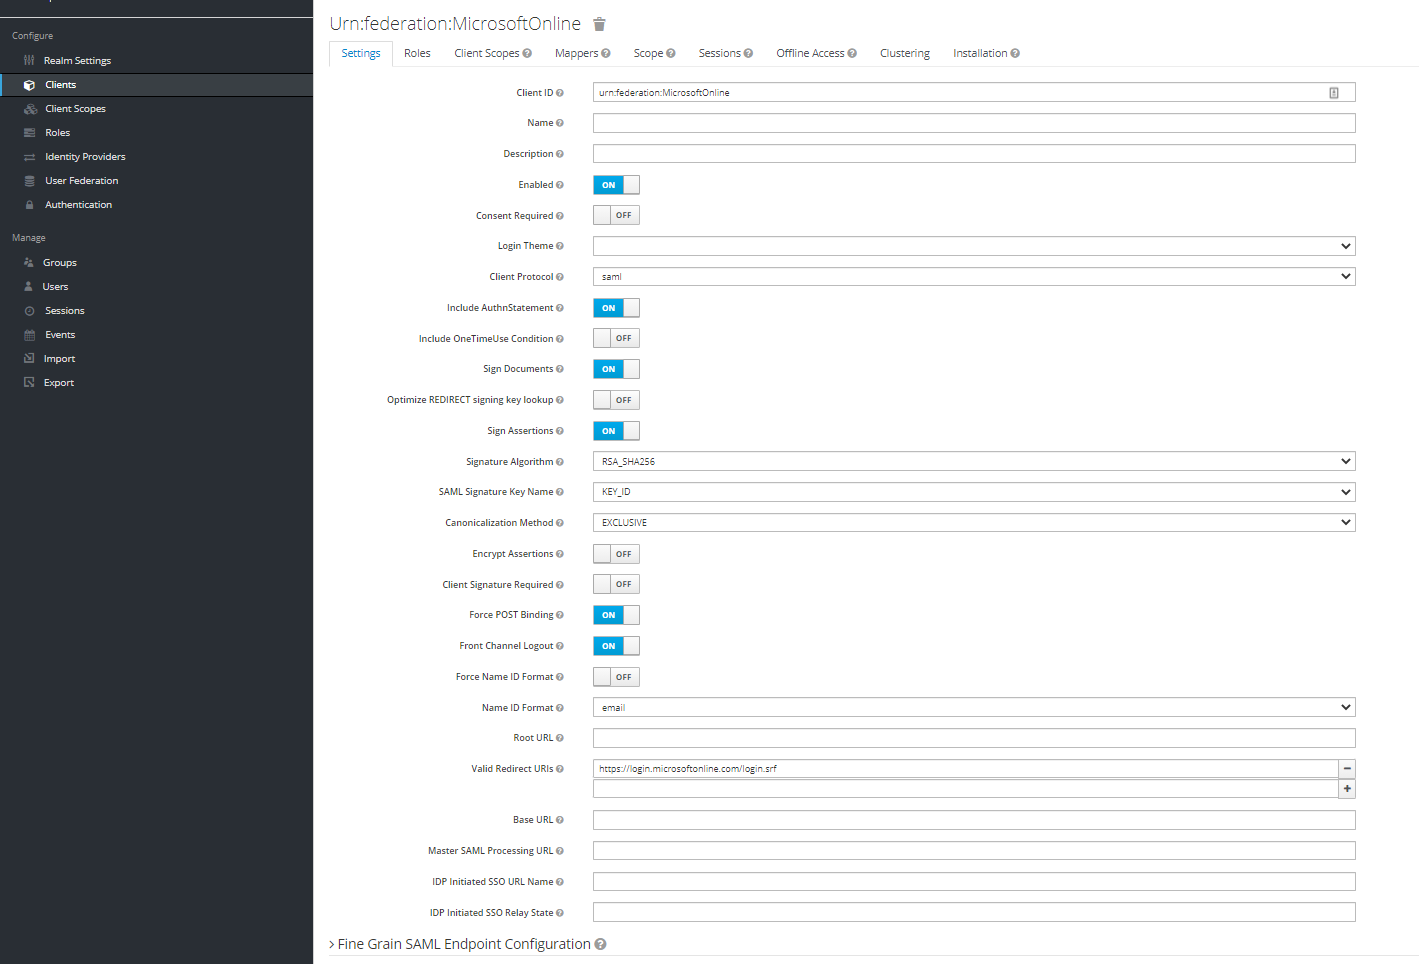The image size is (1419, 964).
Task: Expand Fine Grain SAML Endpoint Configuration
Action: point(464,944)
